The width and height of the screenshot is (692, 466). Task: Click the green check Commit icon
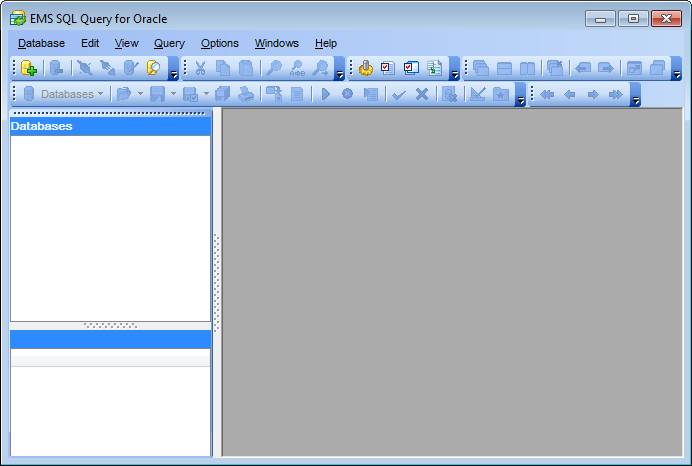pos(399,94)
